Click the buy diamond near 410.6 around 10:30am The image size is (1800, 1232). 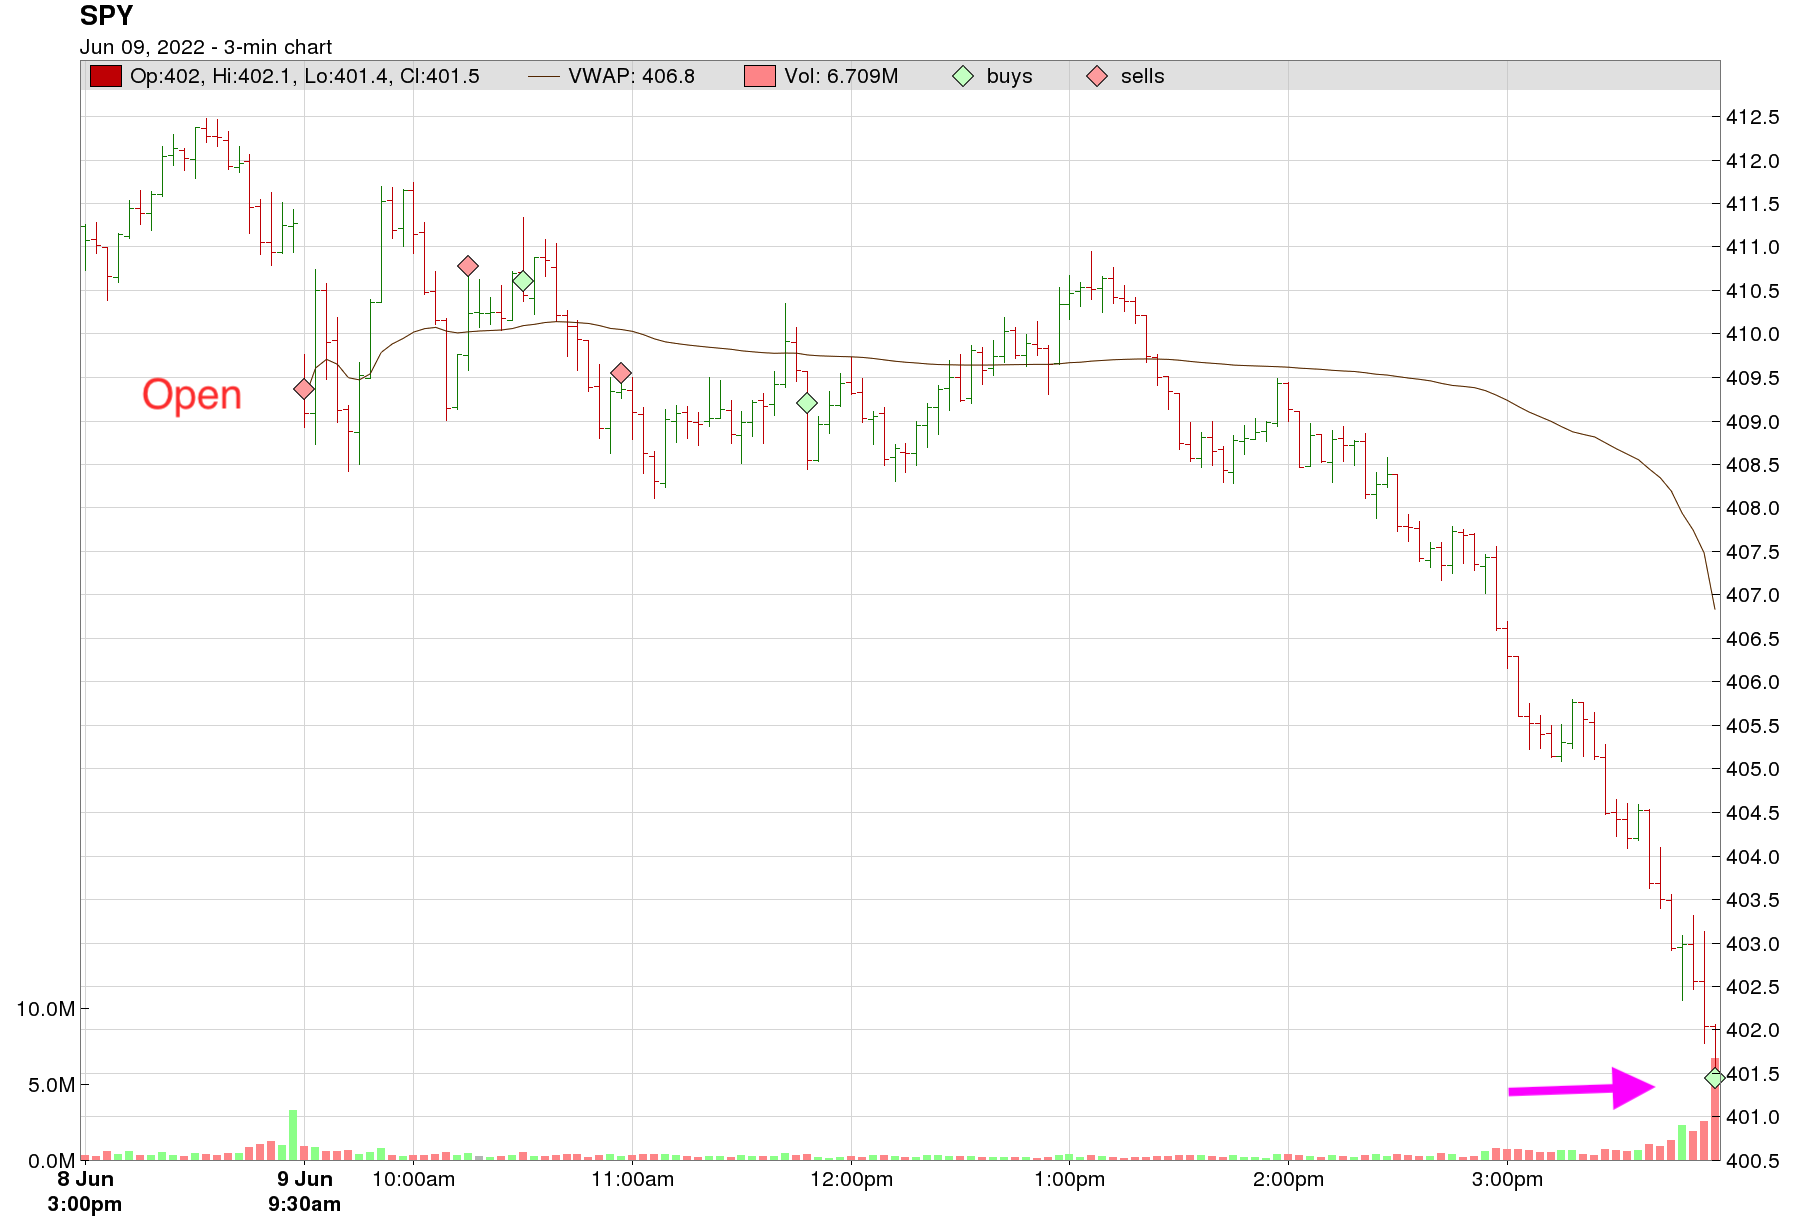click(x=523, y=281)
